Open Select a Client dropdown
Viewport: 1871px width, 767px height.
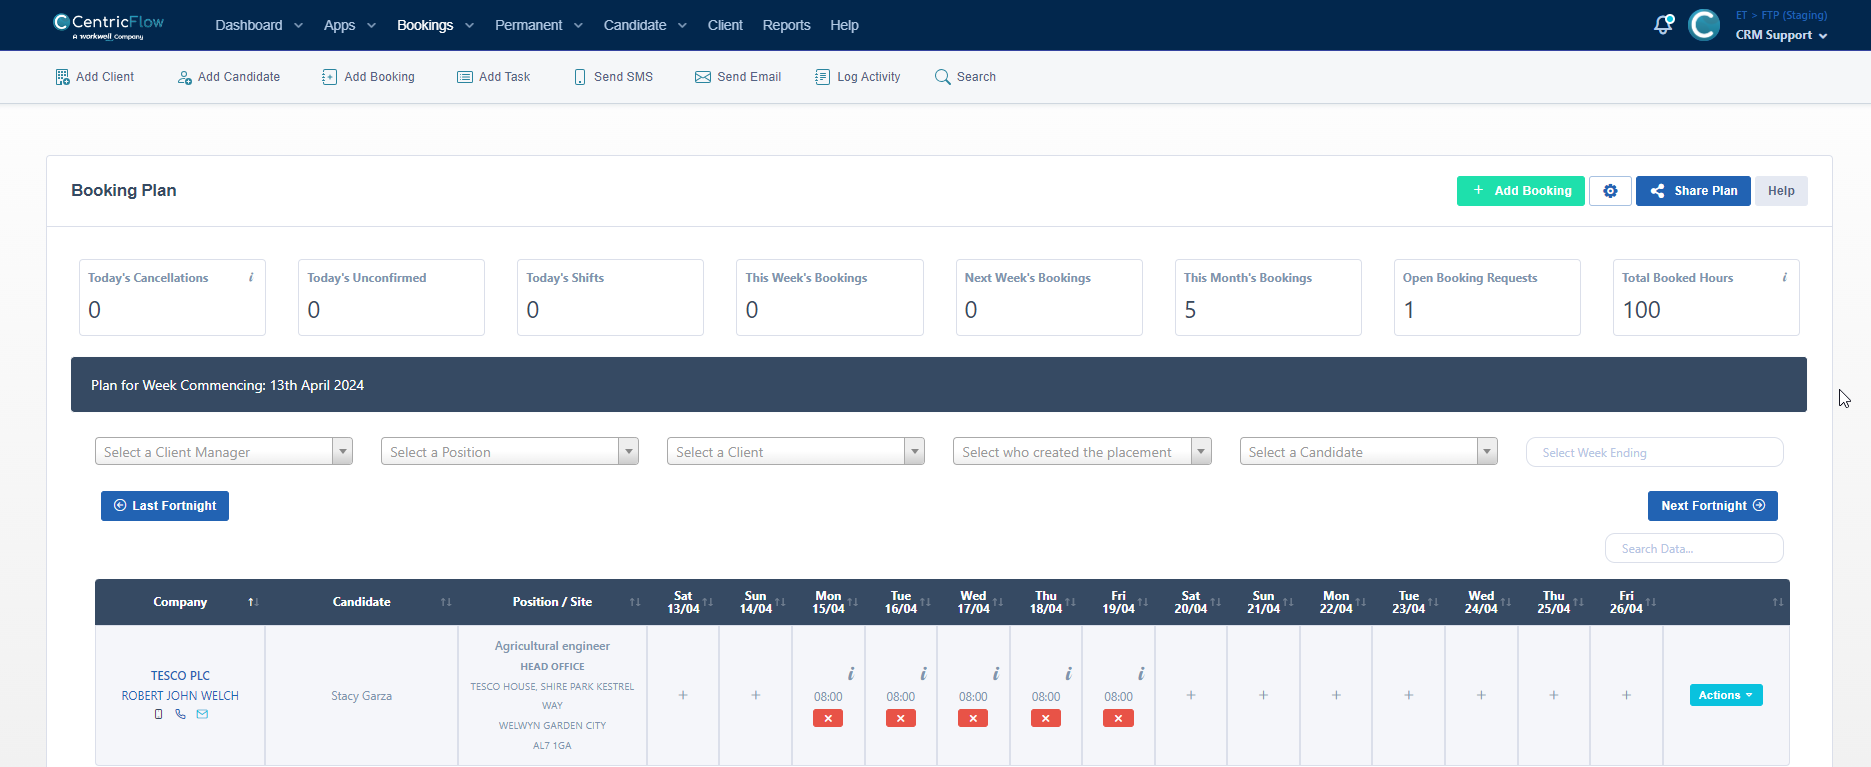[796, 452]
